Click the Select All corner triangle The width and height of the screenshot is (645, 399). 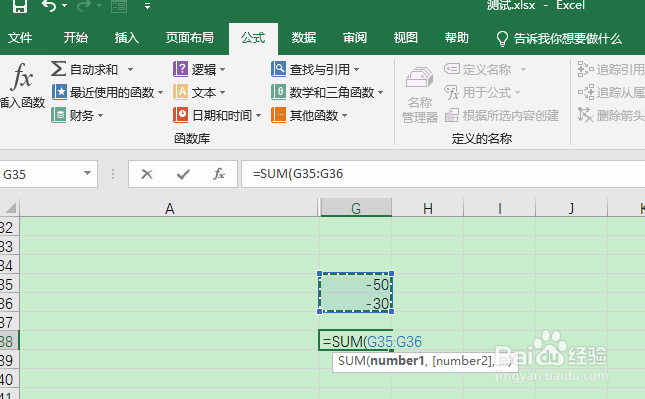10,207
